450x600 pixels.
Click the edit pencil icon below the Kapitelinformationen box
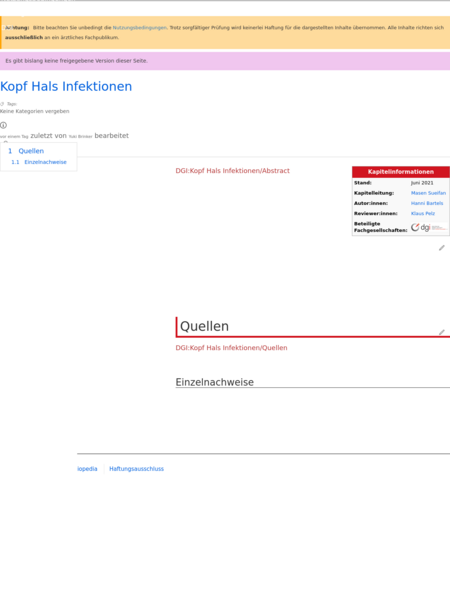442,248
